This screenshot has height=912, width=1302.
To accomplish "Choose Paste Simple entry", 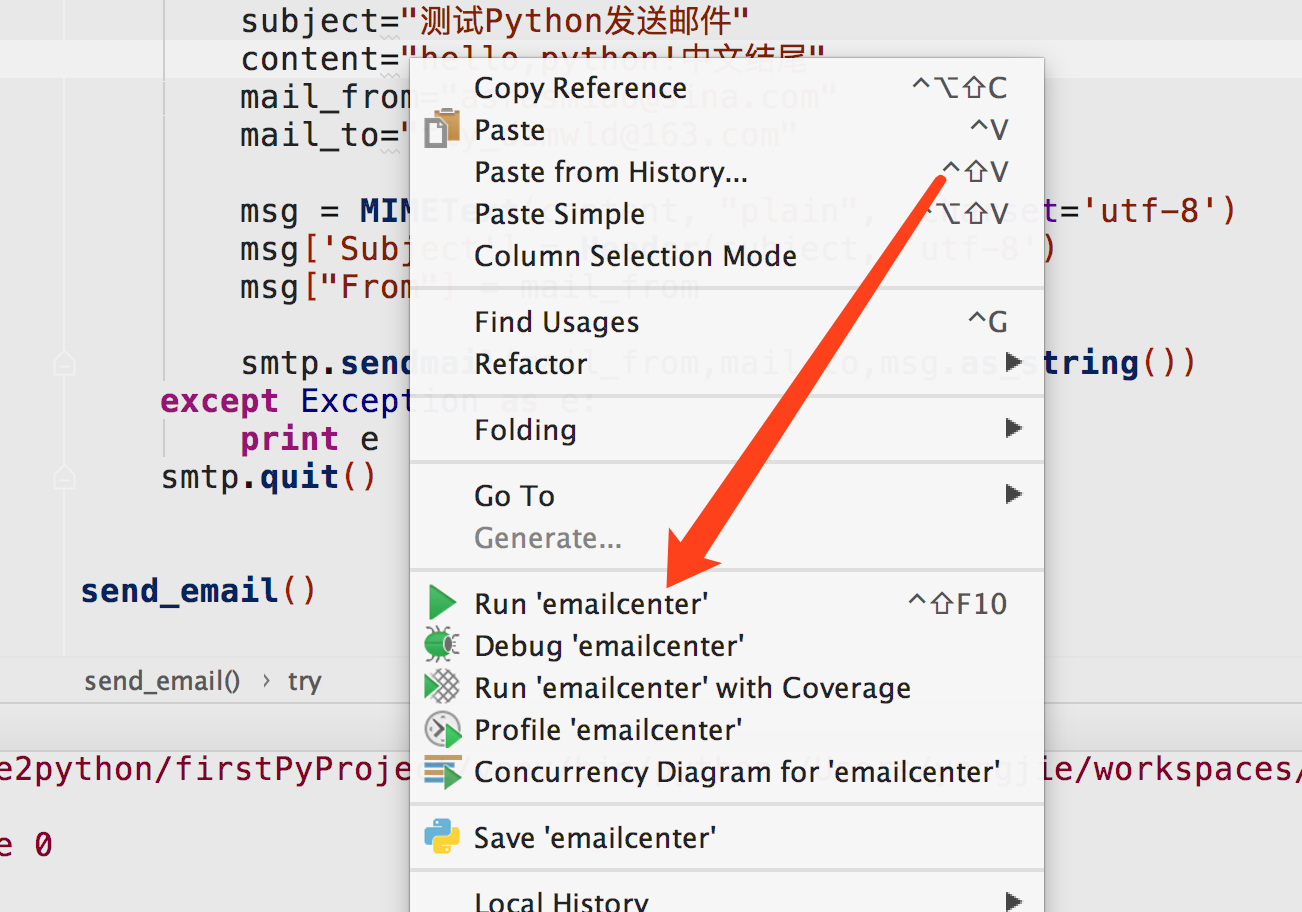I will coord(727,214).
